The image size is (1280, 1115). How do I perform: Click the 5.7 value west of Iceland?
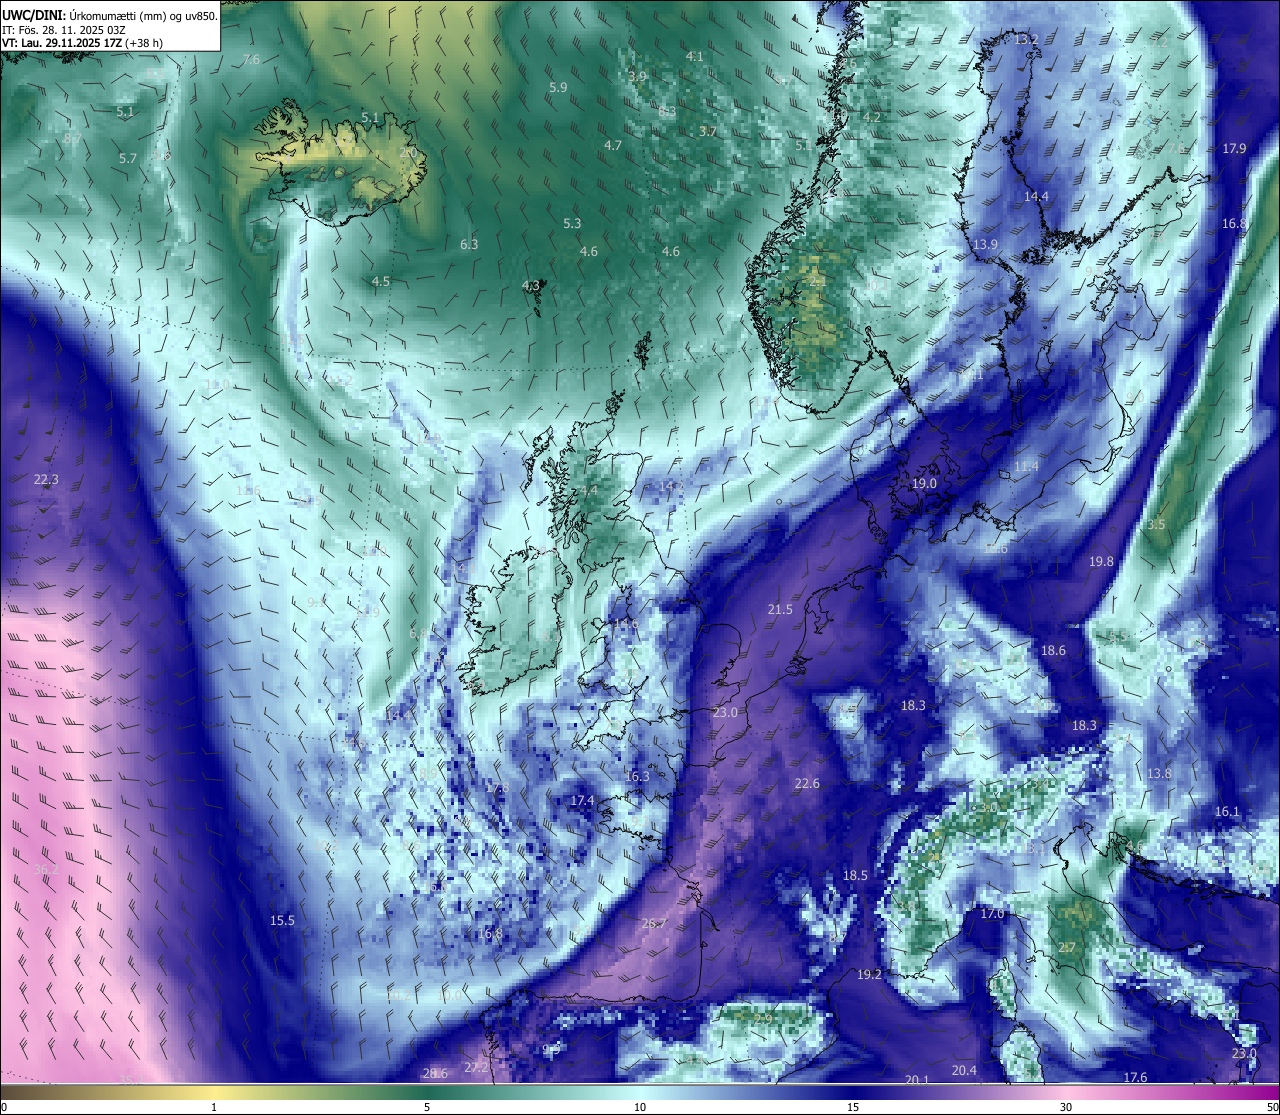coord(128,159)
